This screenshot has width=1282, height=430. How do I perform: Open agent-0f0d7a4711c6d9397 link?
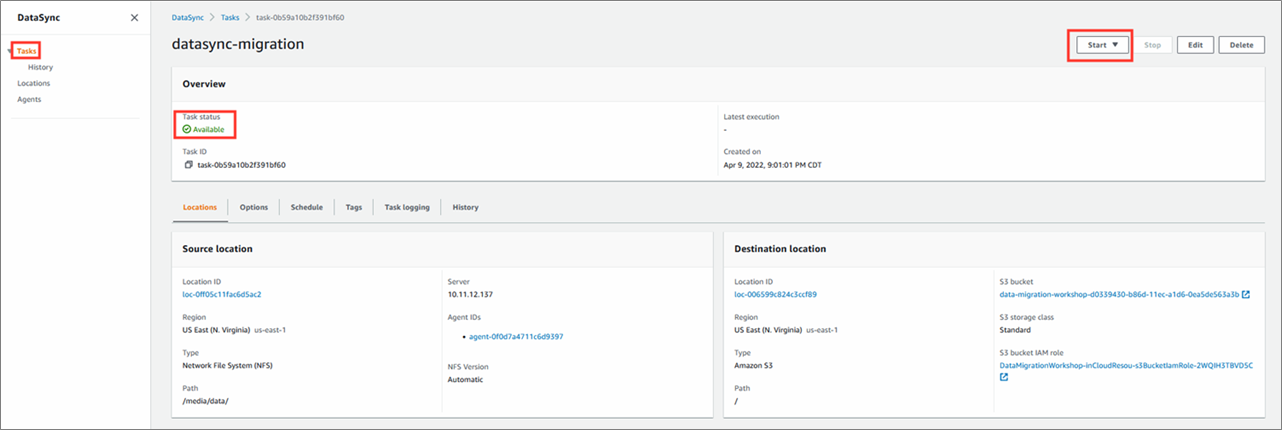(516, 337)
